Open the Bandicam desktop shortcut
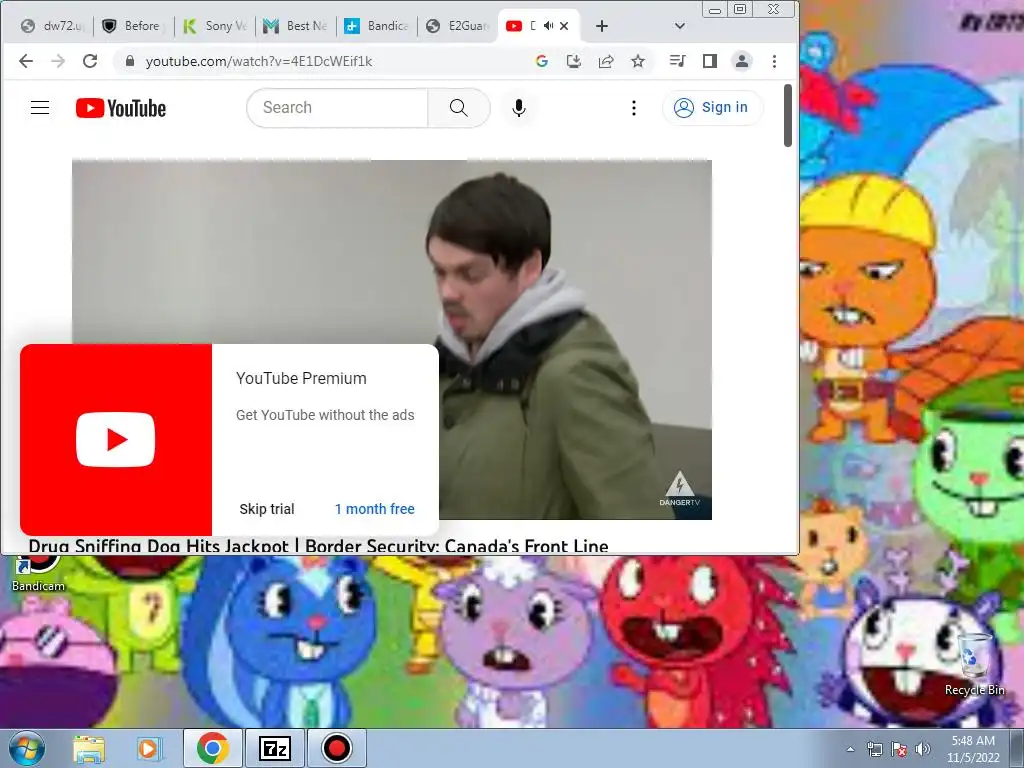Viewport: 1024px width, 768px height. pyautogui.click(x=38, y=573)
